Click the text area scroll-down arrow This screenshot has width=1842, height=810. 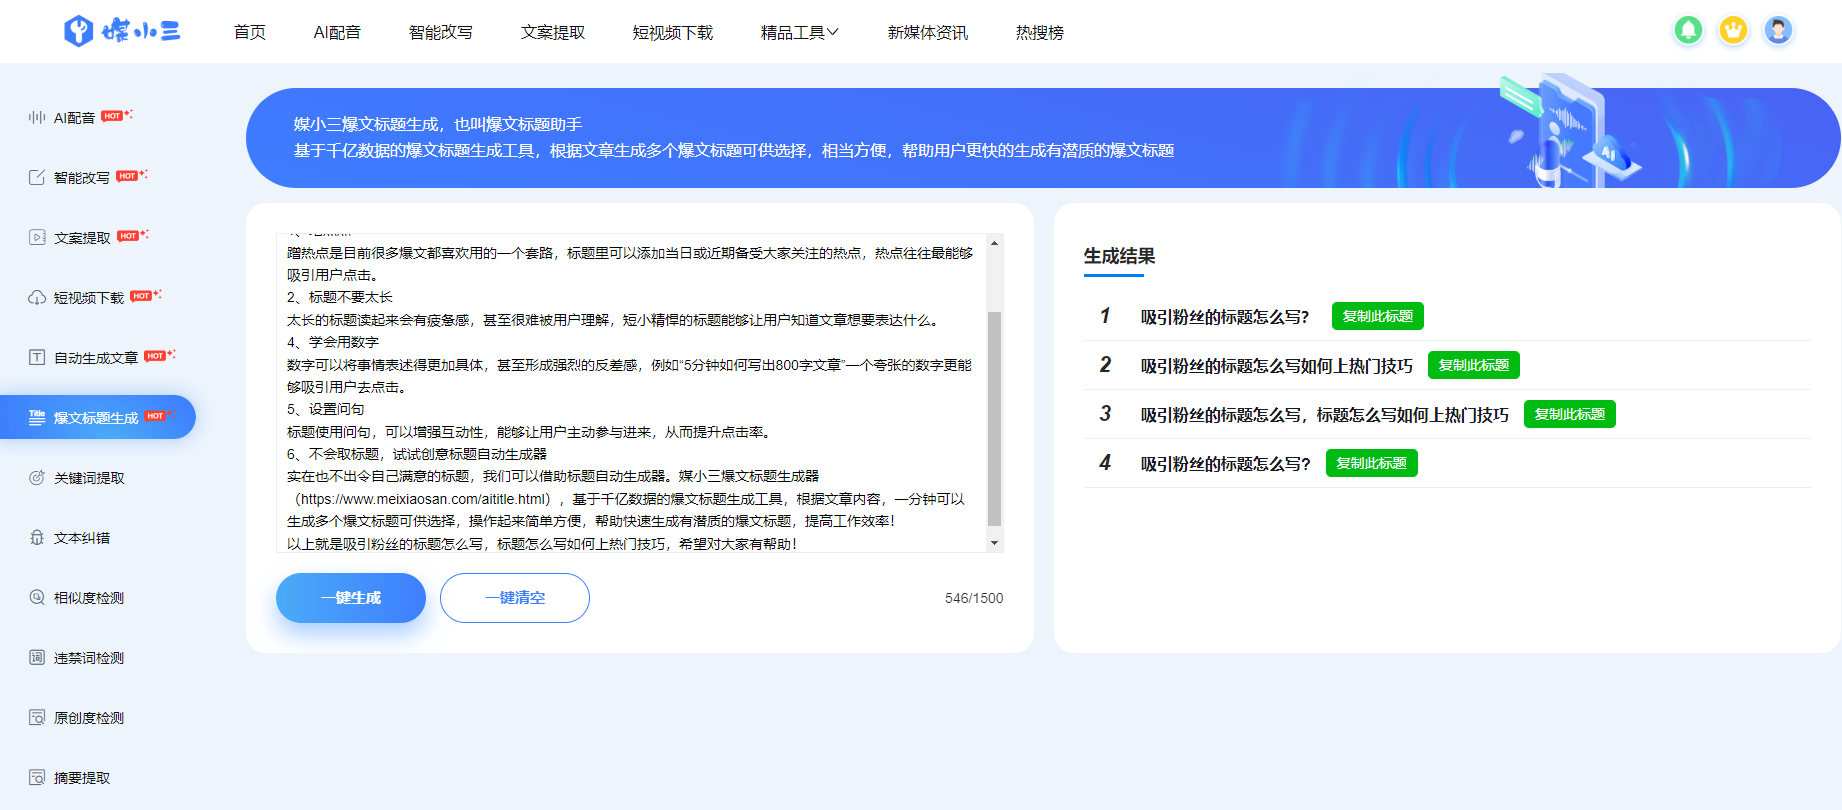pos(994,543)
